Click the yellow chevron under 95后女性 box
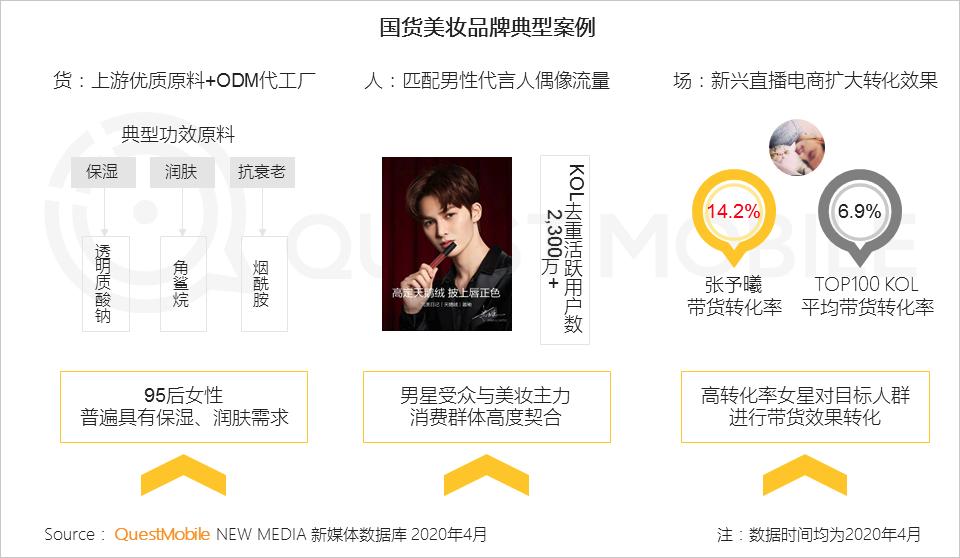Image resolution: width=960 pixels, height=558 pixels. pos(183,475)
